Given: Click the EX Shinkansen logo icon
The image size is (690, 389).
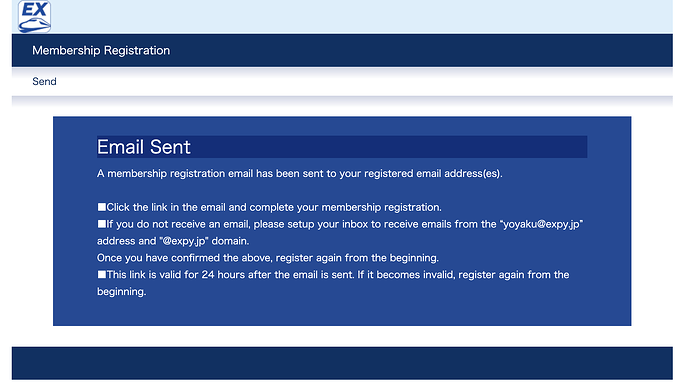Looking at the screenshot, I should [34, 16].
